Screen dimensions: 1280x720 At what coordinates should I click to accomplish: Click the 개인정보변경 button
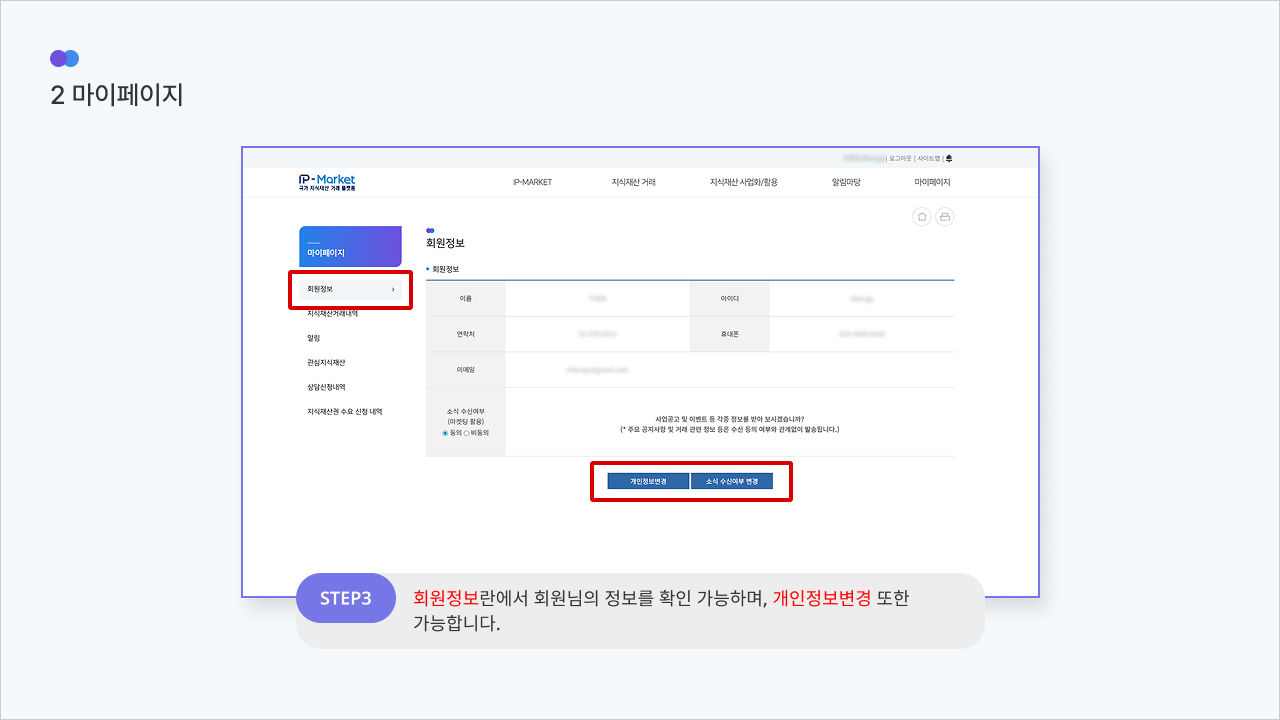(648, 481)
